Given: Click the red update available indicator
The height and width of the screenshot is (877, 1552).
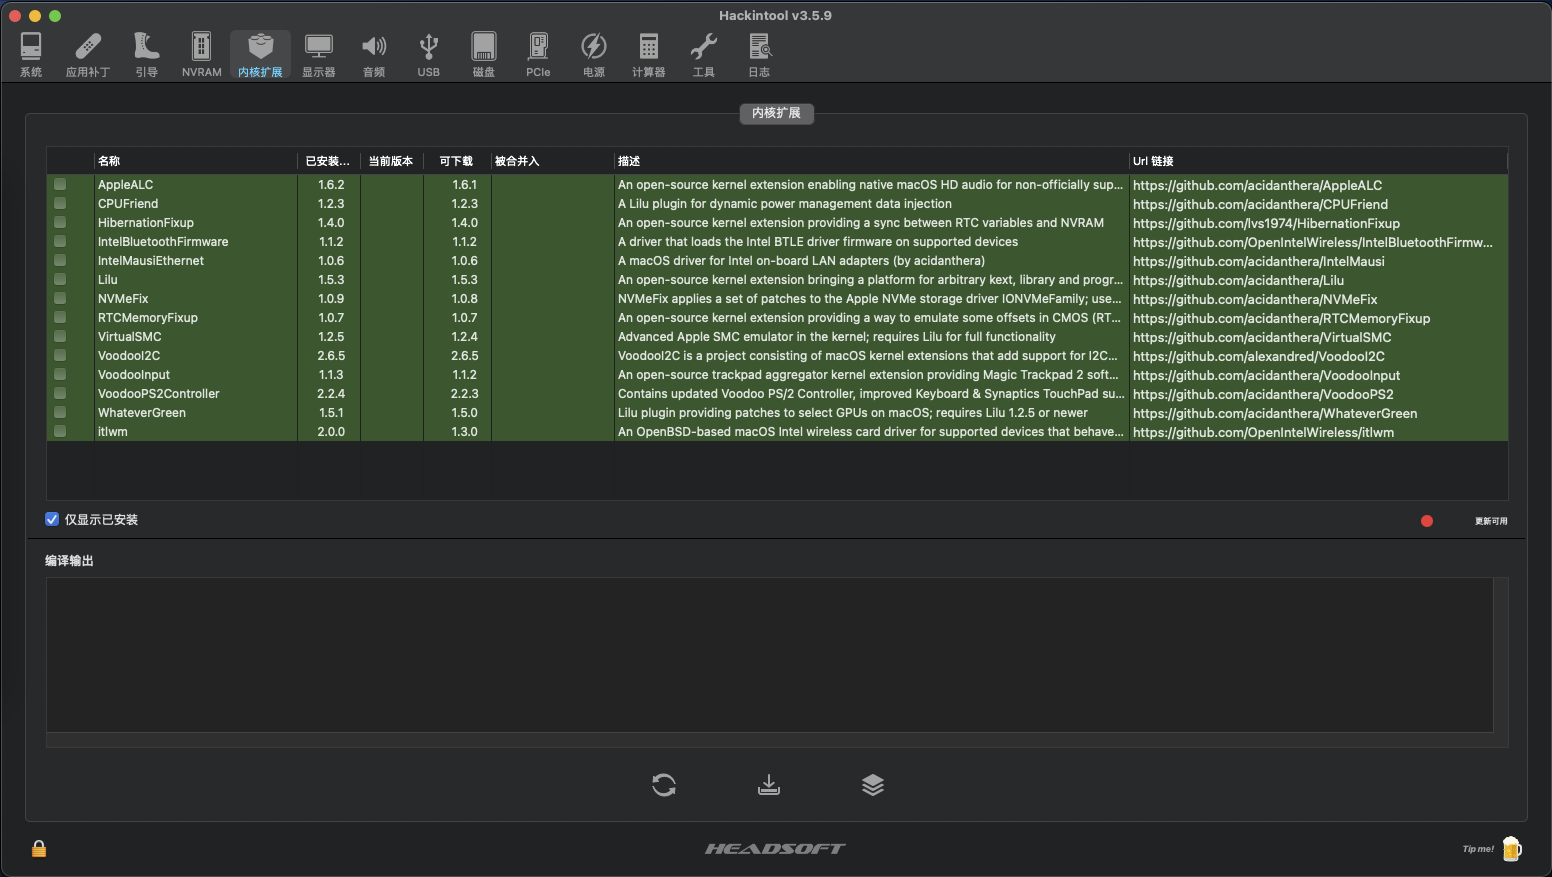Looking at the screenshot, I should [x=1427, y=521].
